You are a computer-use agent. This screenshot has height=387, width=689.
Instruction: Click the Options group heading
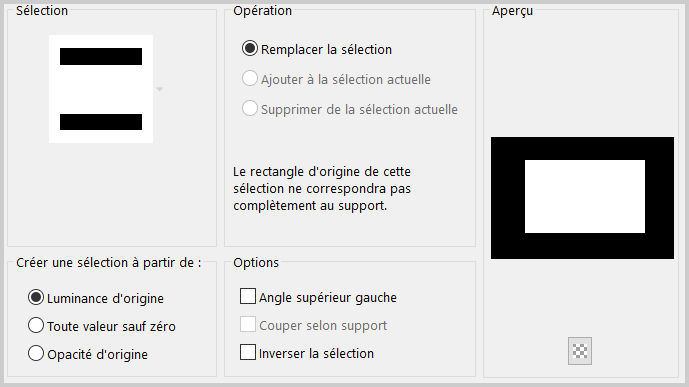(x=256, y=263)
